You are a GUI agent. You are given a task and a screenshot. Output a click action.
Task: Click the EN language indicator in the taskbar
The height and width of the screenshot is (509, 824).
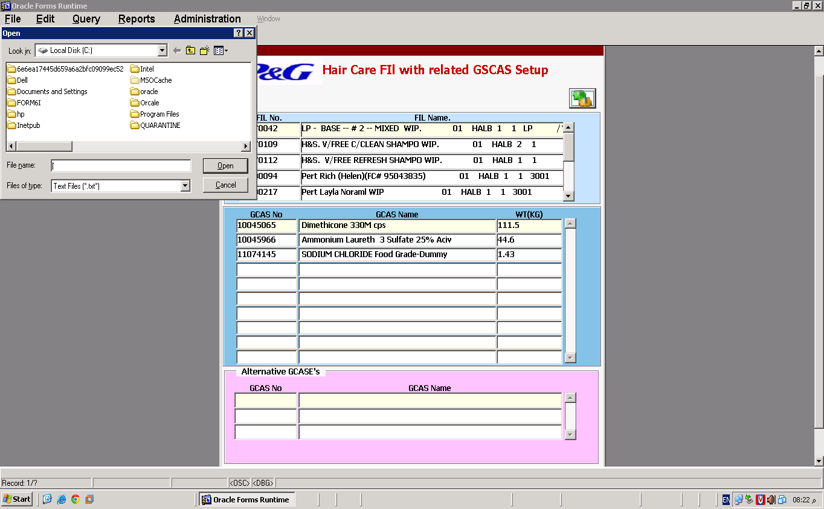click(x=726, y=500)
